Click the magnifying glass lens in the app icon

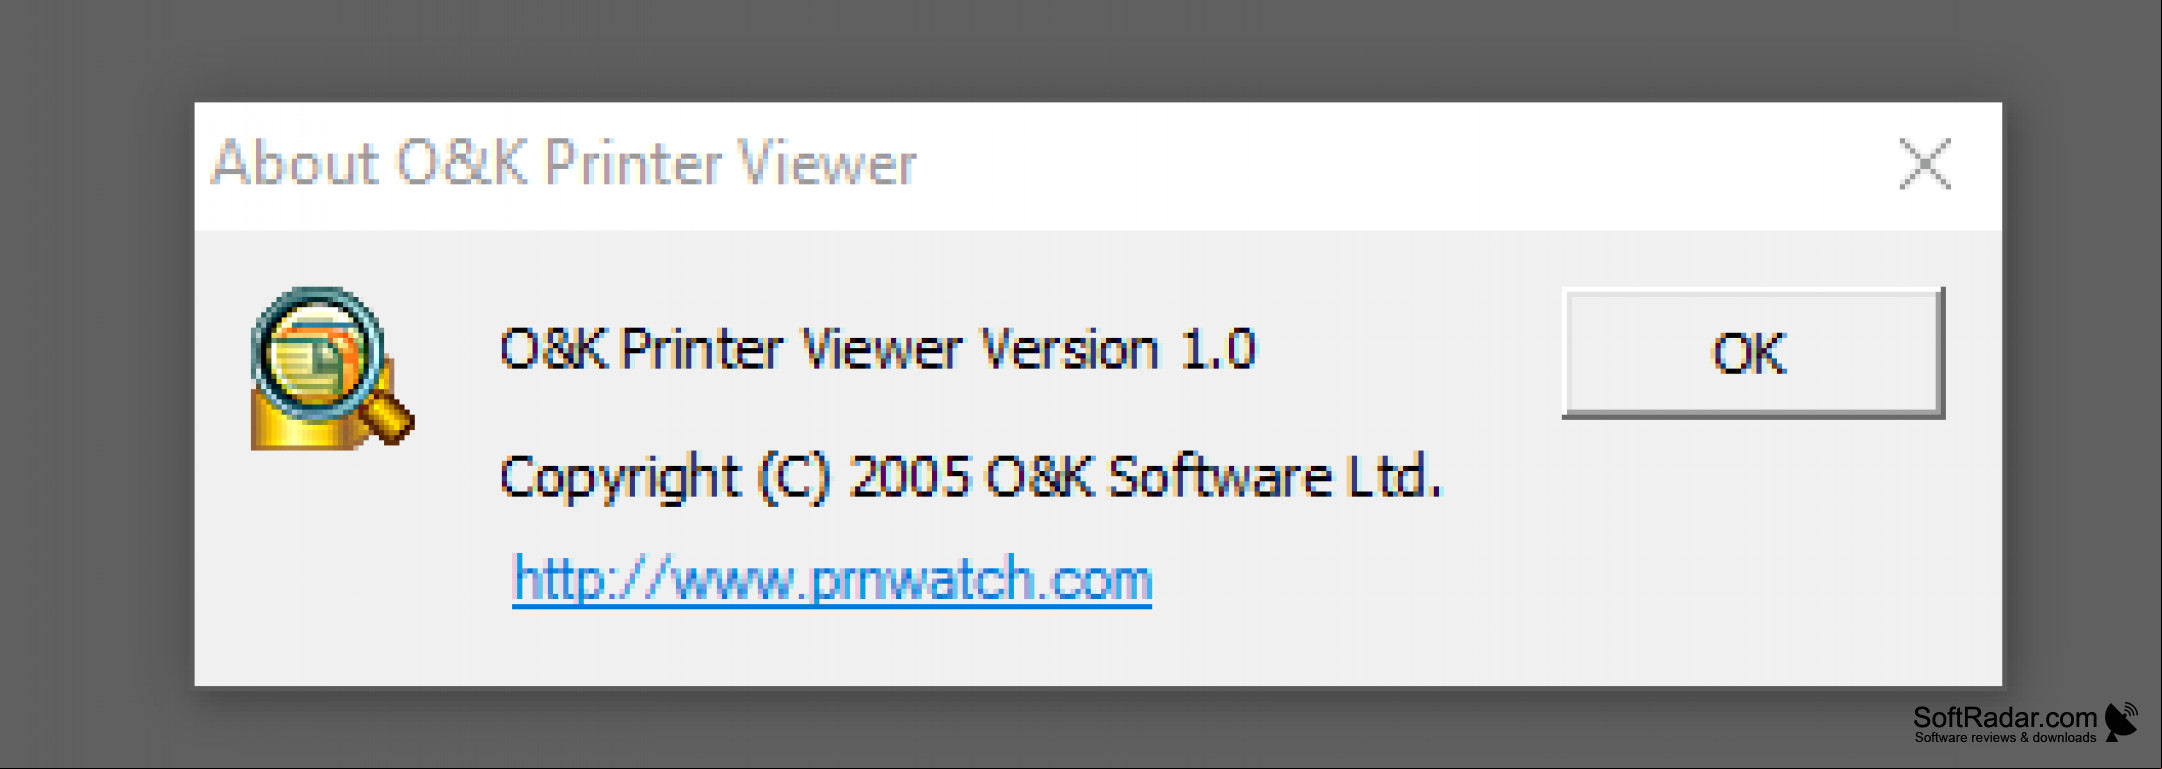tap(317, 354)
